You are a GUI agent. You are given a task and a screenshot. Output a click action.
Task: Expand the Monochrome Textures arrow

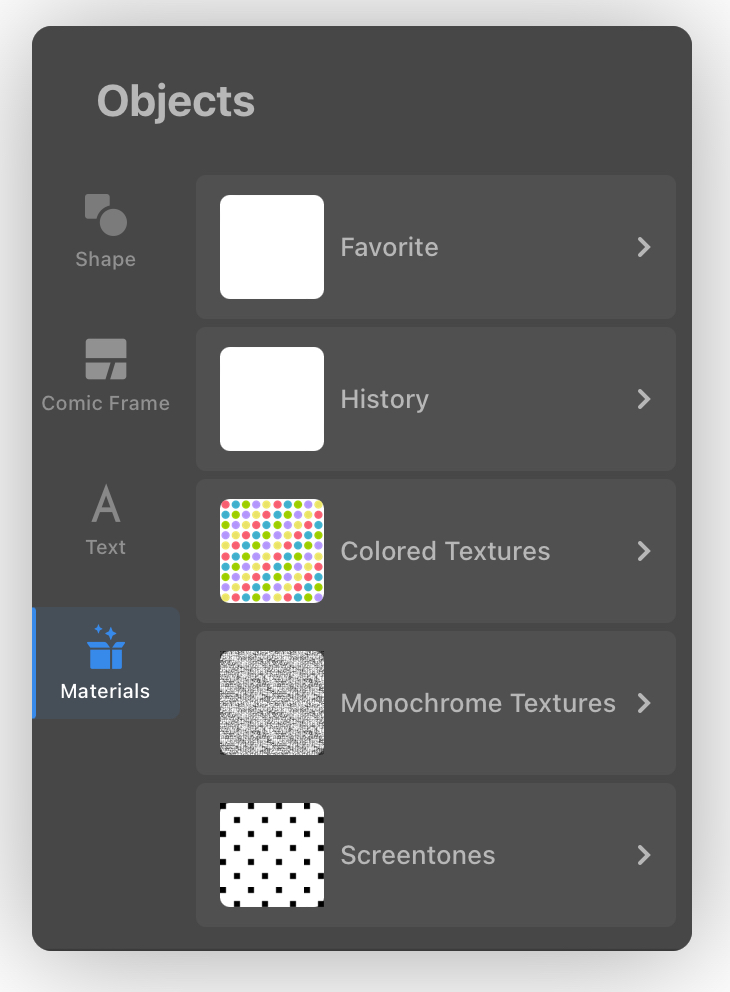(x=643, y=703)
